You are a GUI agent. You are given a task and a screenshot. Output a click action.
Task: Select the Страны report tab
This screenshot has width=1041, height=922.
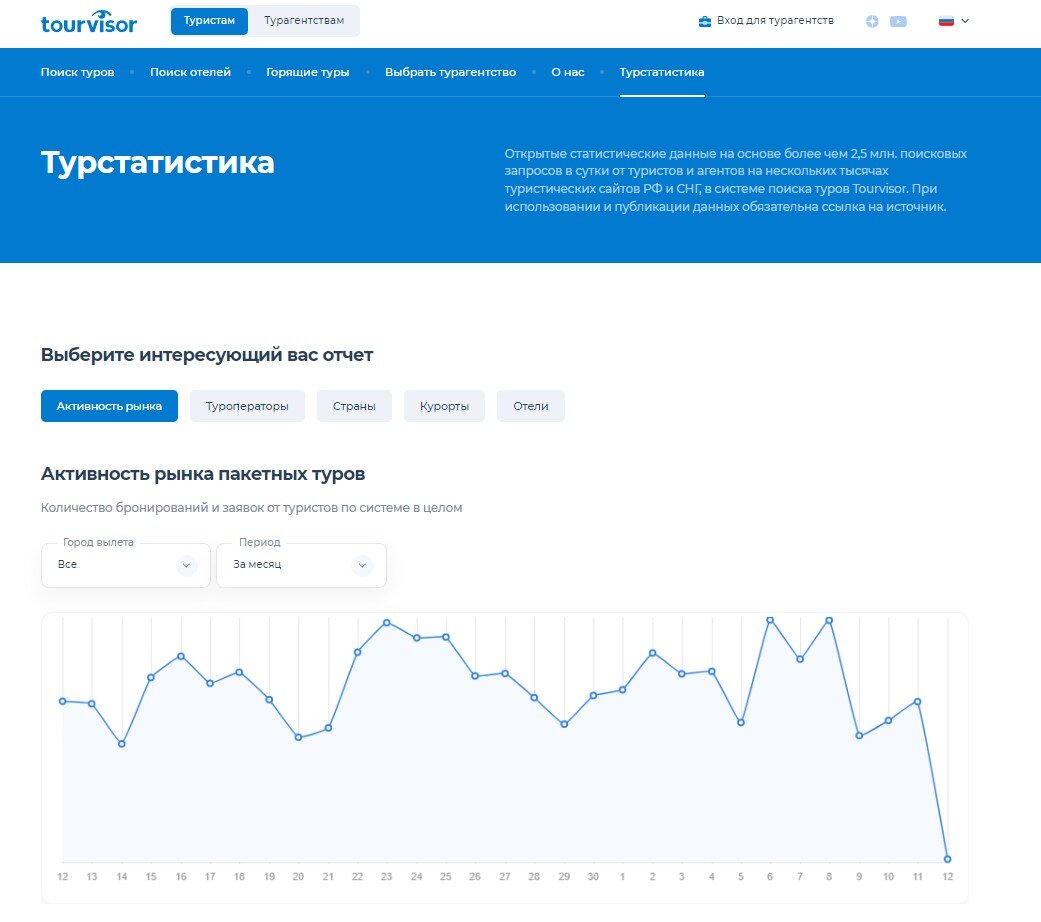tap(354, 406)
